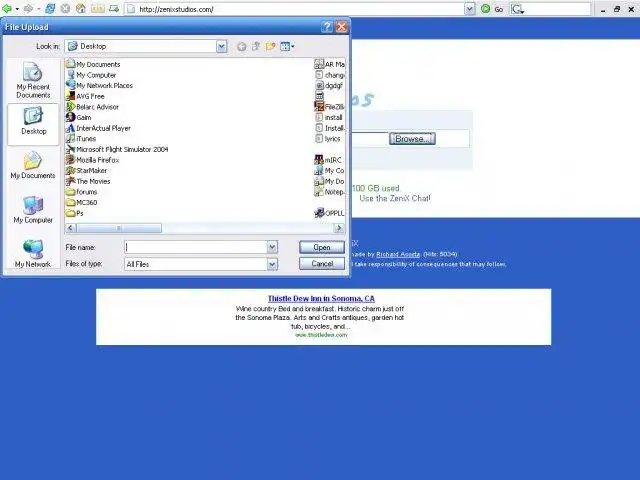This screenshot has width=640, height=480.
Task: Click the green Back arrow in browser toolbar
Action: click(x=7, y=9)
